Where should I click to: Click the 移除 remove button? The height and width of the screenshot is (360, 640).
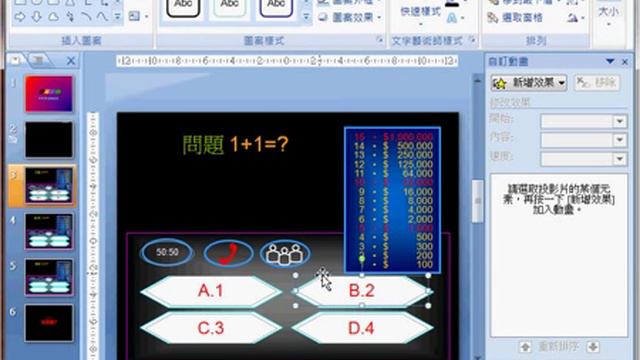click(x=597, y=83)
